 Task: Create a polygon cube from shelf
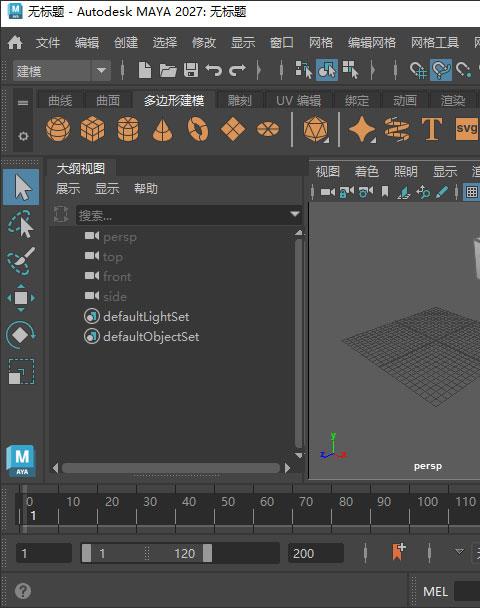pos(92,129)
